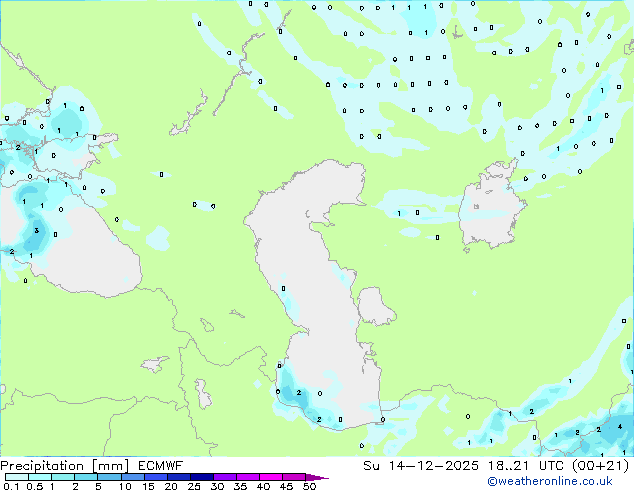634x490 pixels.
Task: Click the 1–2 mm legend color swatch
Action: (63, 477)
